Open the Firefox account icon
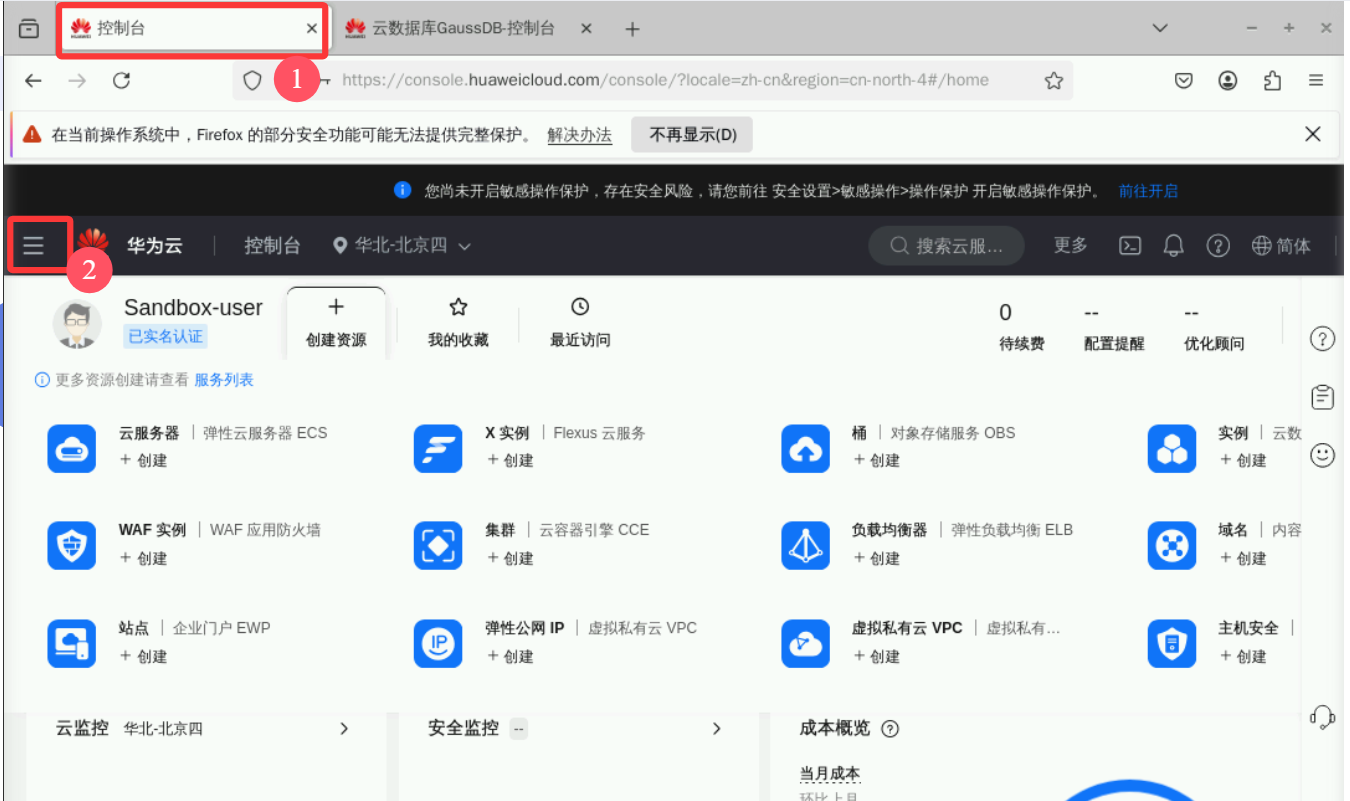Viewport: 1350px width, 801px height. [1227, 81]
